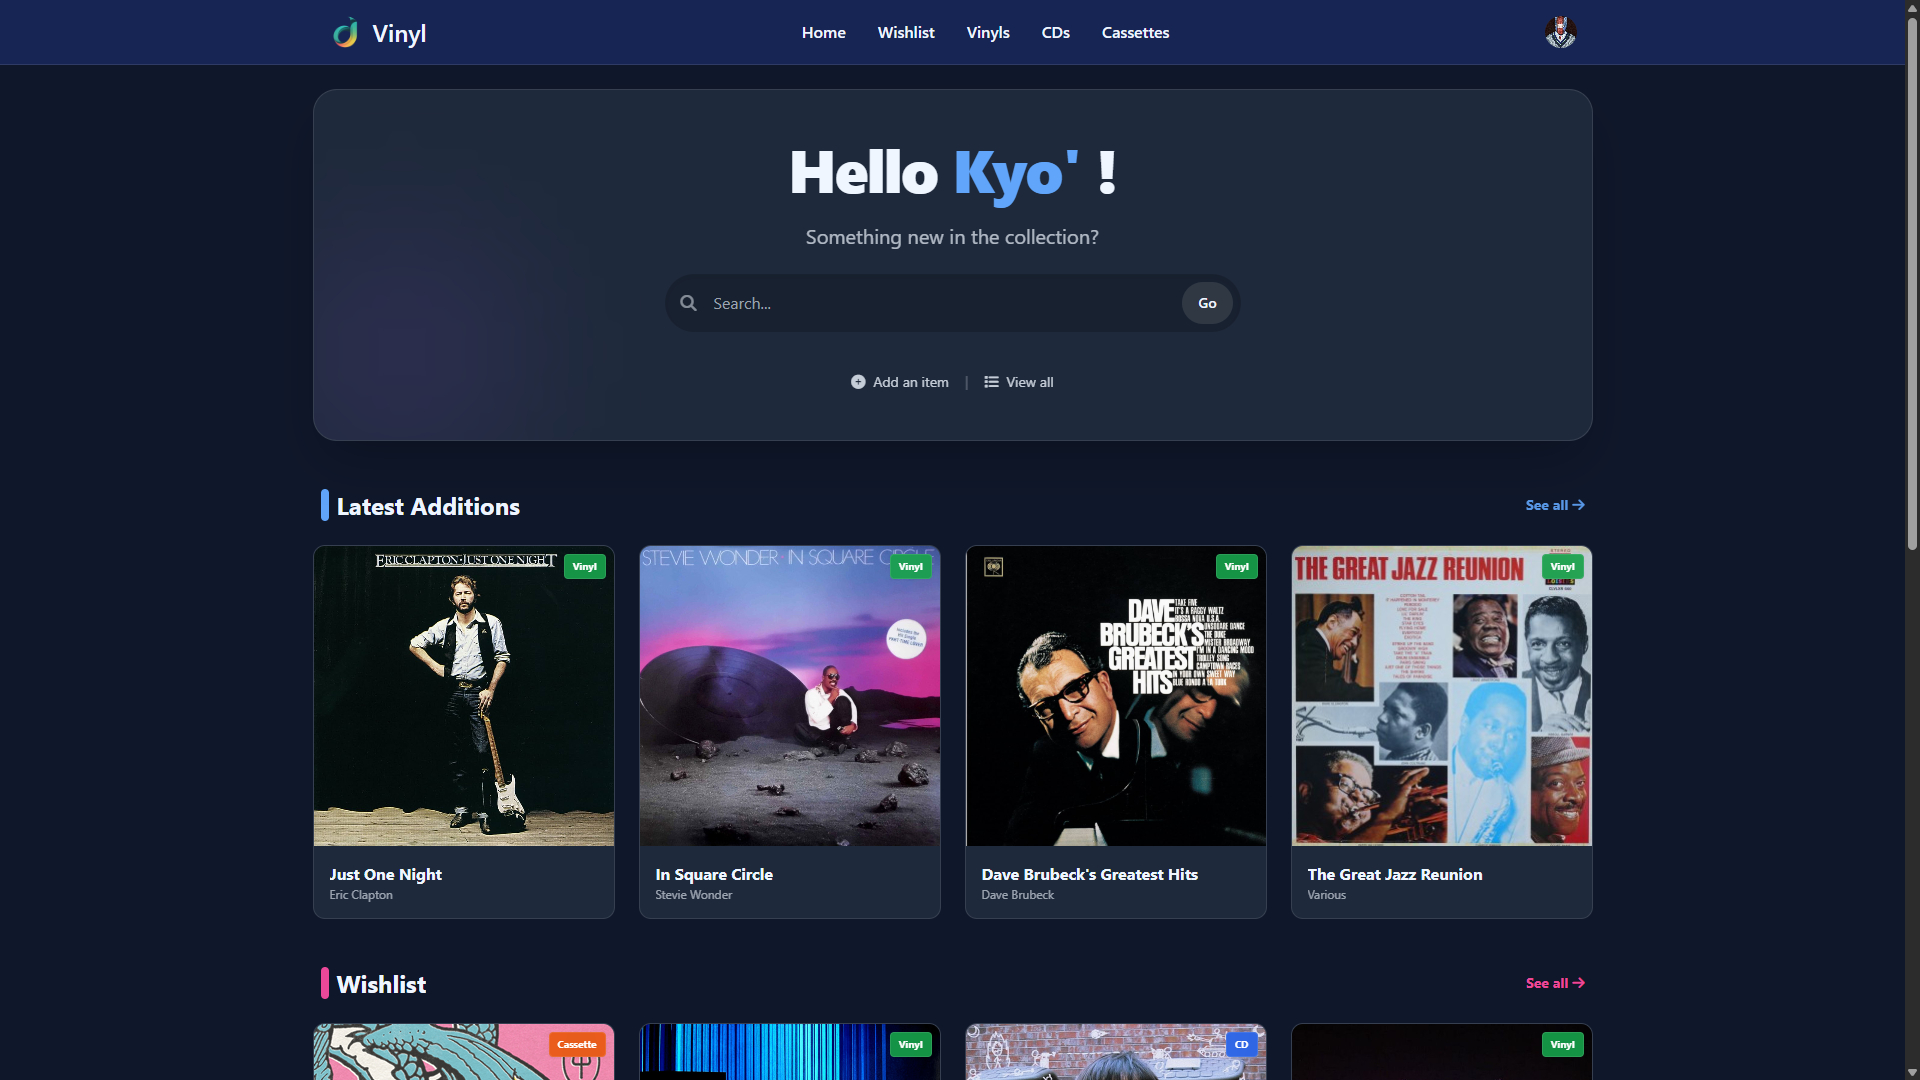Open the Vinyls section

[988, 33]
